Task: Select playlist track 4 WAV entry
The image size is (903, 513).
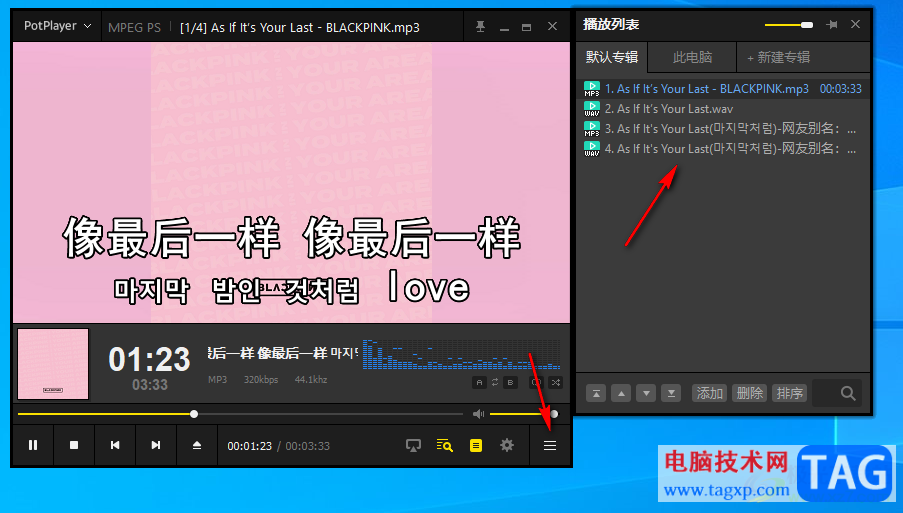Action: (723, 149)
